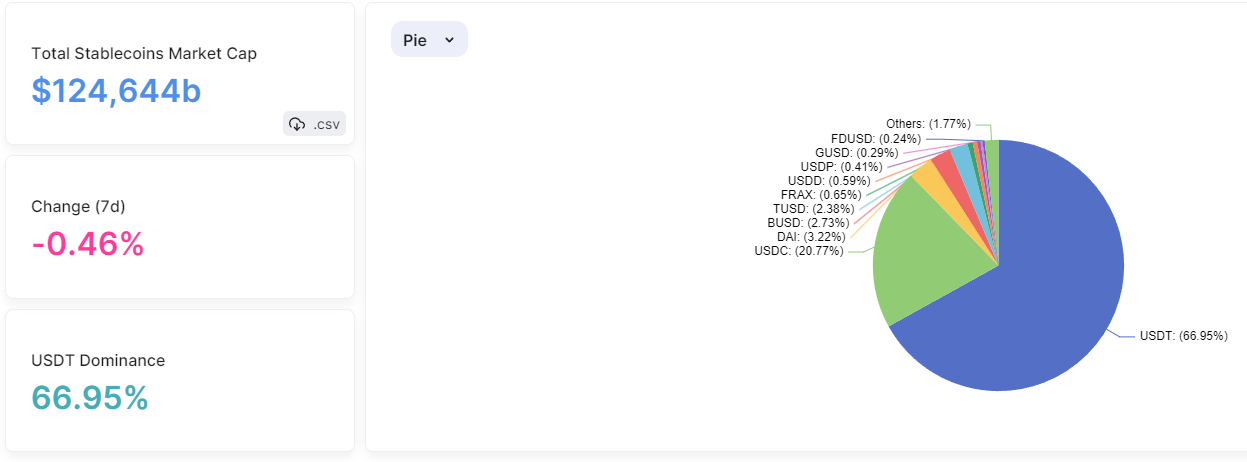Viewport: 1247px width, 462px height.
Task: Select the BUSD: (2.73%) label
Action: pos(808,222)
